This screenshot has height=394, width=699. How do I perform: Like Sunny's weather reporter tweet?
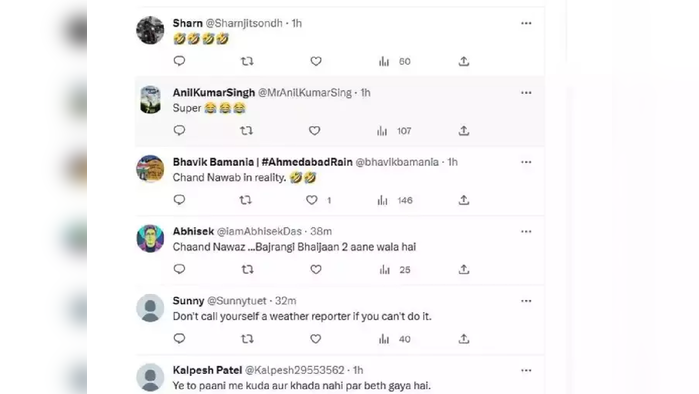pos(316,339)
